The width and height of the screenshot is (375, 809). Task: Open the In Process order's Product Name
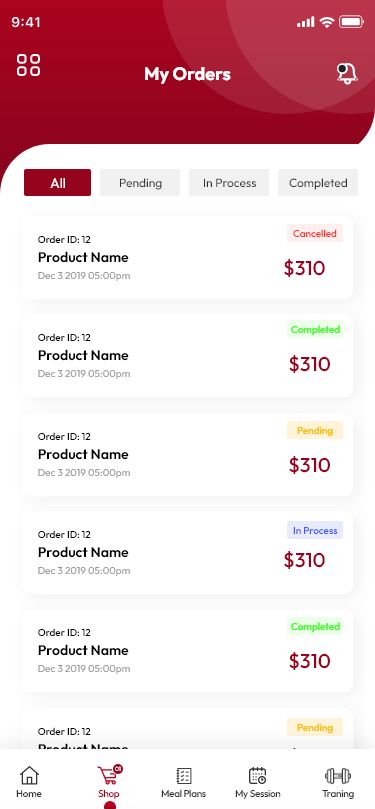[x=83, y=552]
